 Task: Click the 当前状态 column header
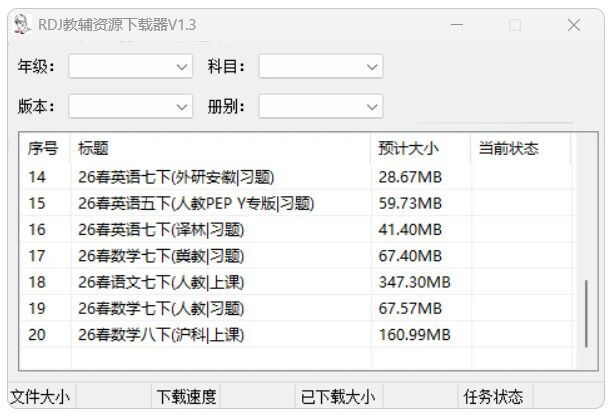[521, 148]
